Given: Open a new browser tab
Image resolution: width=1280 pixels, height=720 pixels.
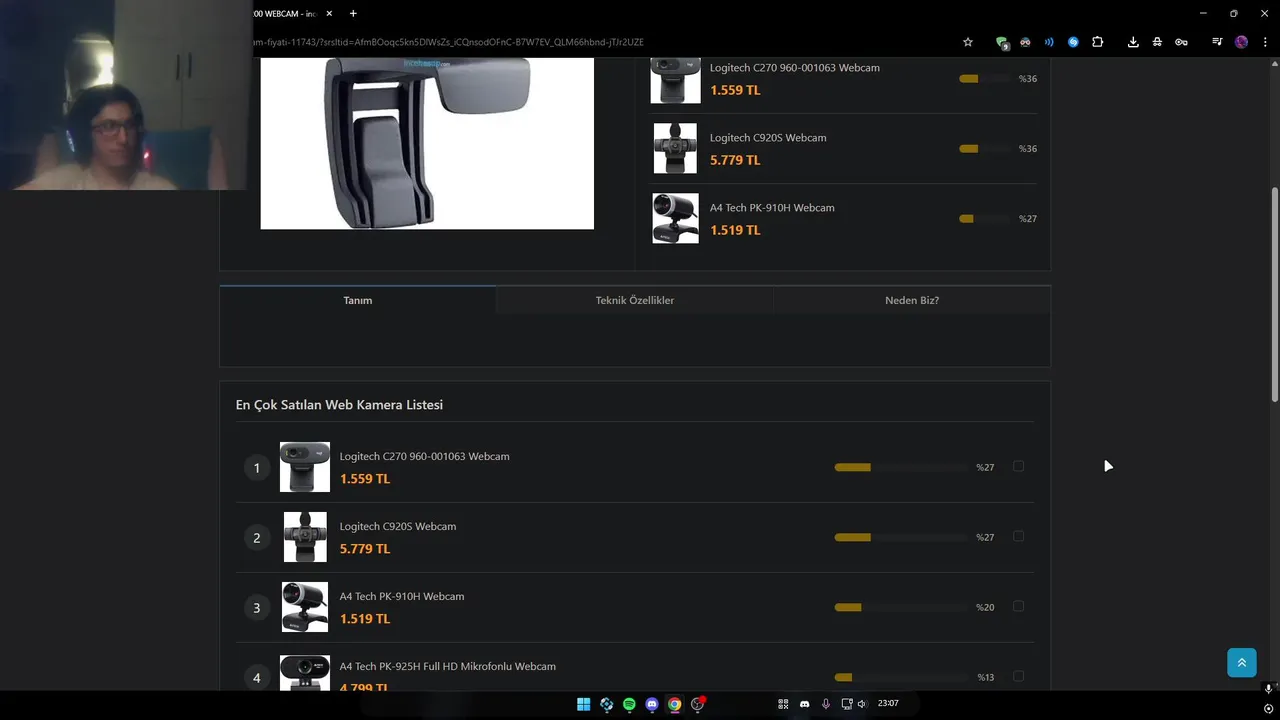Looking at the screenshot, I should pos(353,13).
